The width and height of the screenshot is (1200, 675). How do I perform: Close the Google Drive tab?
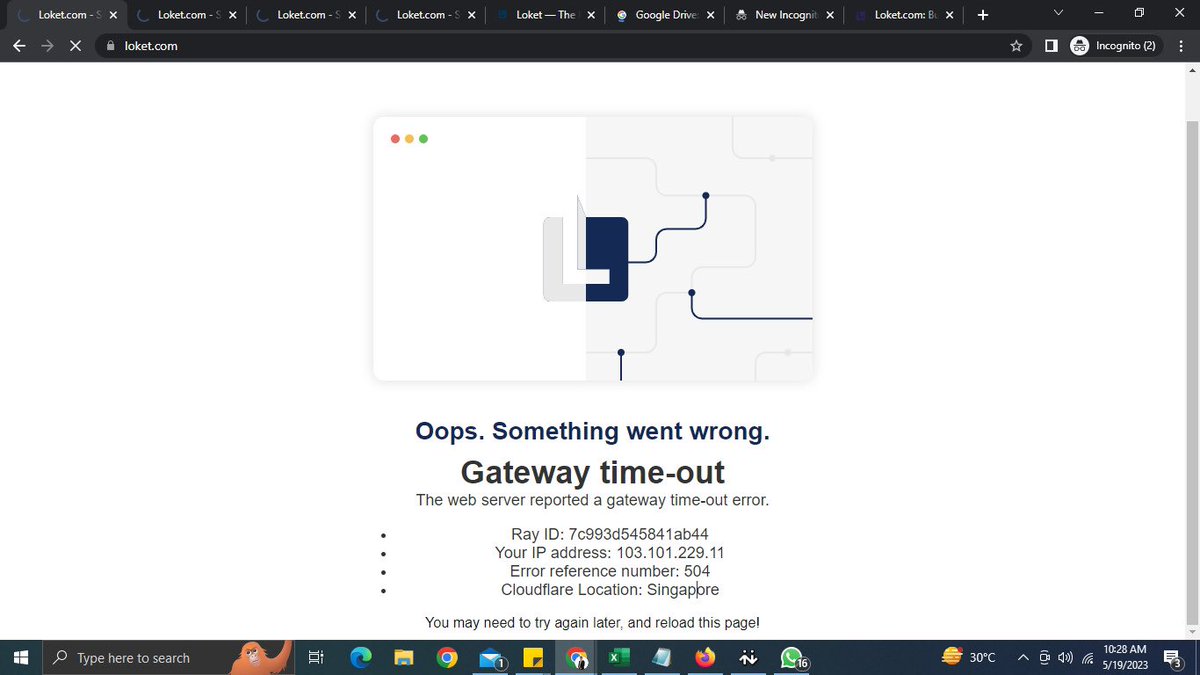pyautogui.click(x=710, y=15)
